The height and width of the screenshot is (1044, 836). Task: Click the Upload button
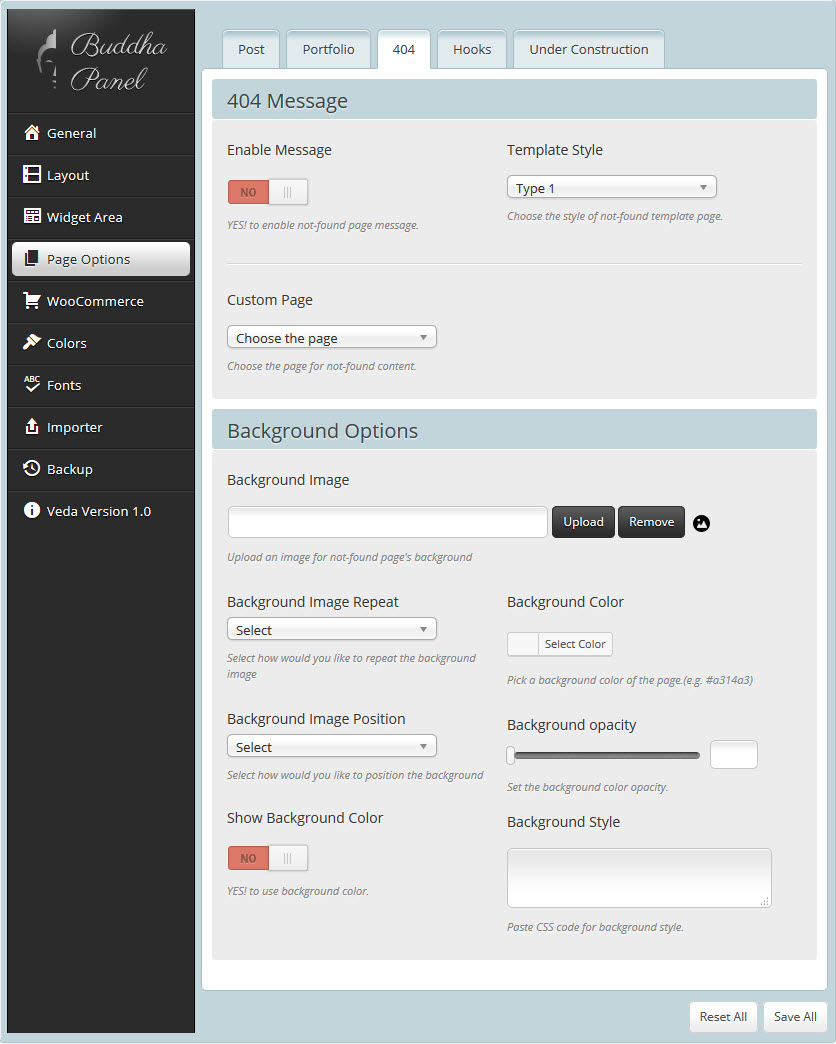pos(583,522)
